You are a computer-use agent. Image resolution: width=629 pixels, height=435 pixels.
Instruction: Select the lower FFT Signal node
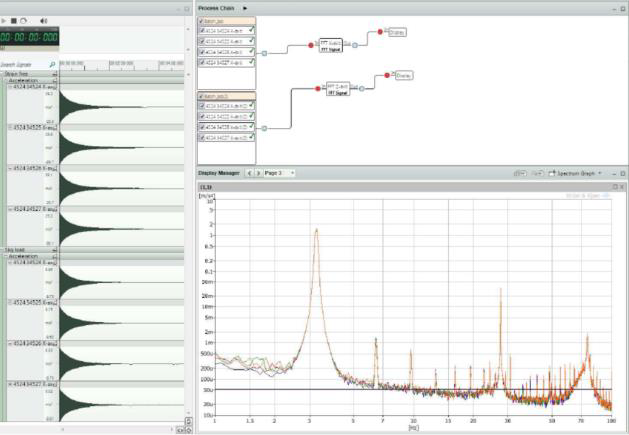click(338, 89)
